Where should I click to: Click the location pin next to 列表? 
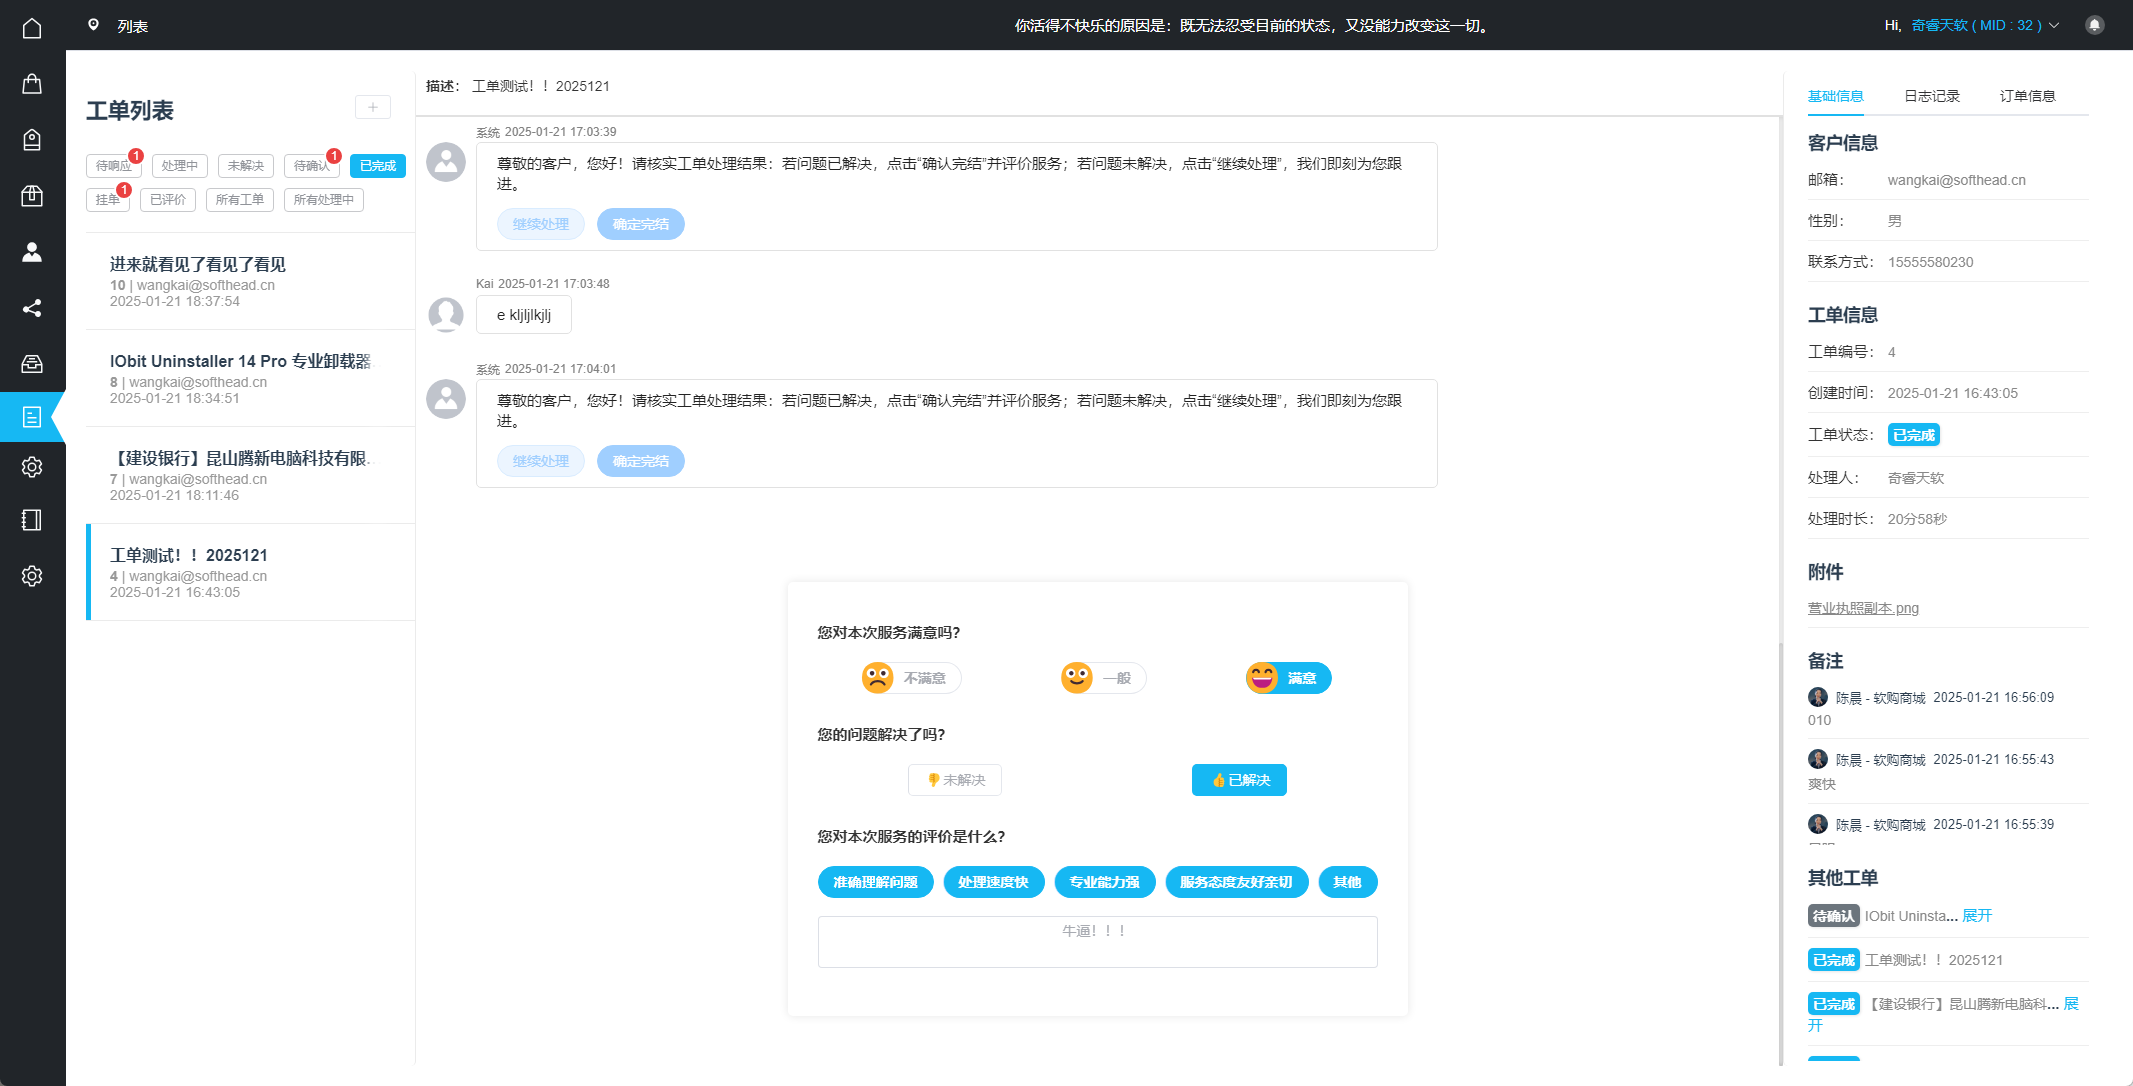[93, 24]
